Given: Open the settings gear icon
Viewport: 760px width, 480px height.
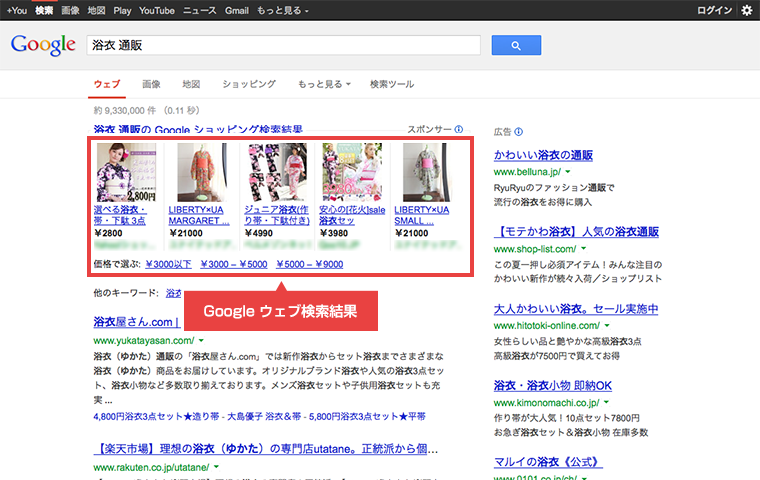Looking at the screenshot, I should coord(747,10).
